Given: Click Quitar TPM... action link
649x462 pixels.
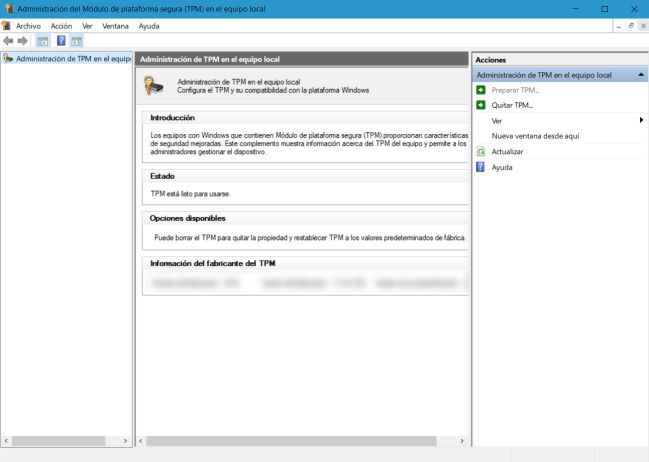Looking at the screenshot, I should point(512,105).
